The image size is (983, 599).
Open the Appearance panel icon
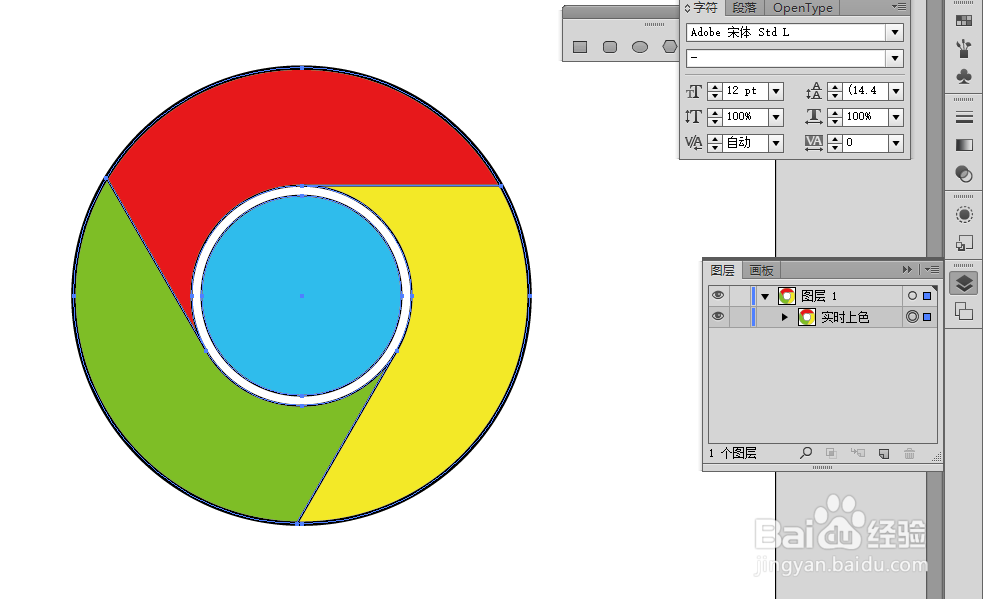point(964,215)
